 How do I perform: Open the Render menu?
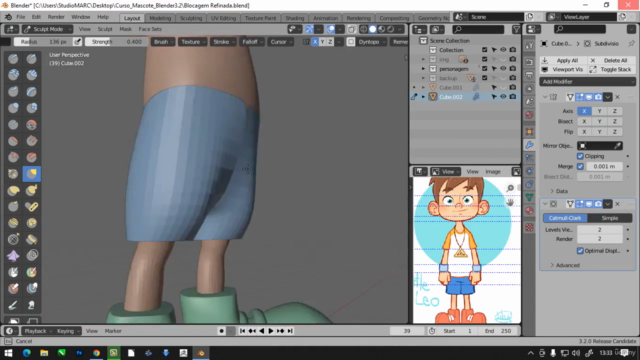56,17
